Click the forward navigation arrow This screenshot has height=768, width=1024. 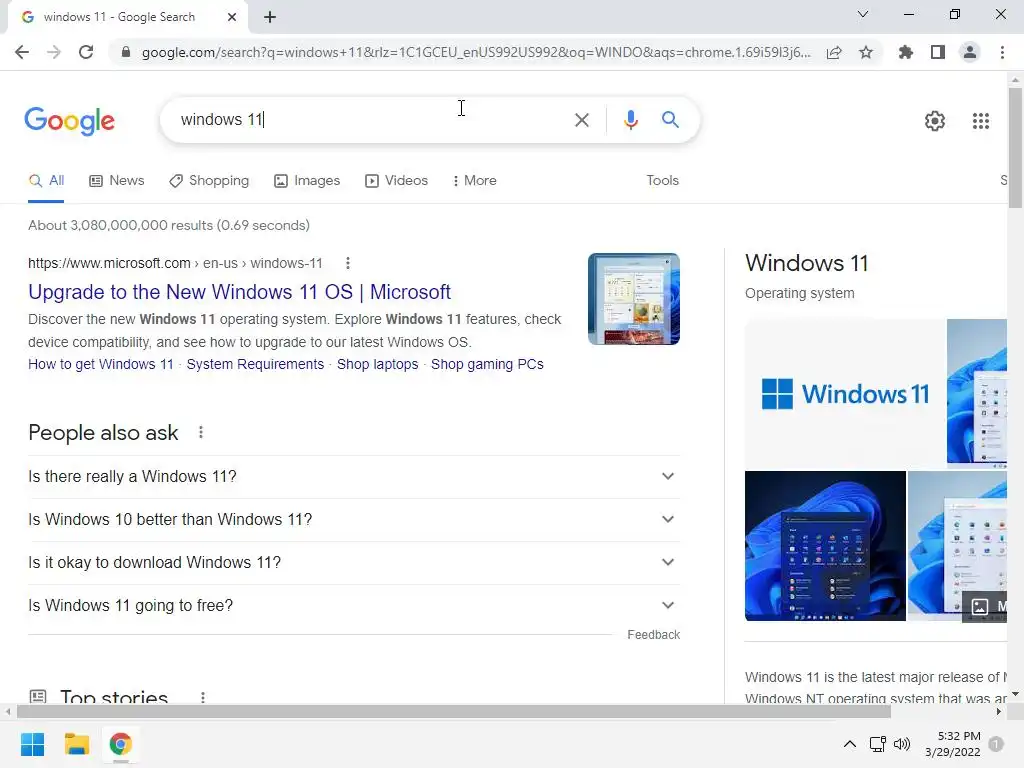click(x=54, y=52)
